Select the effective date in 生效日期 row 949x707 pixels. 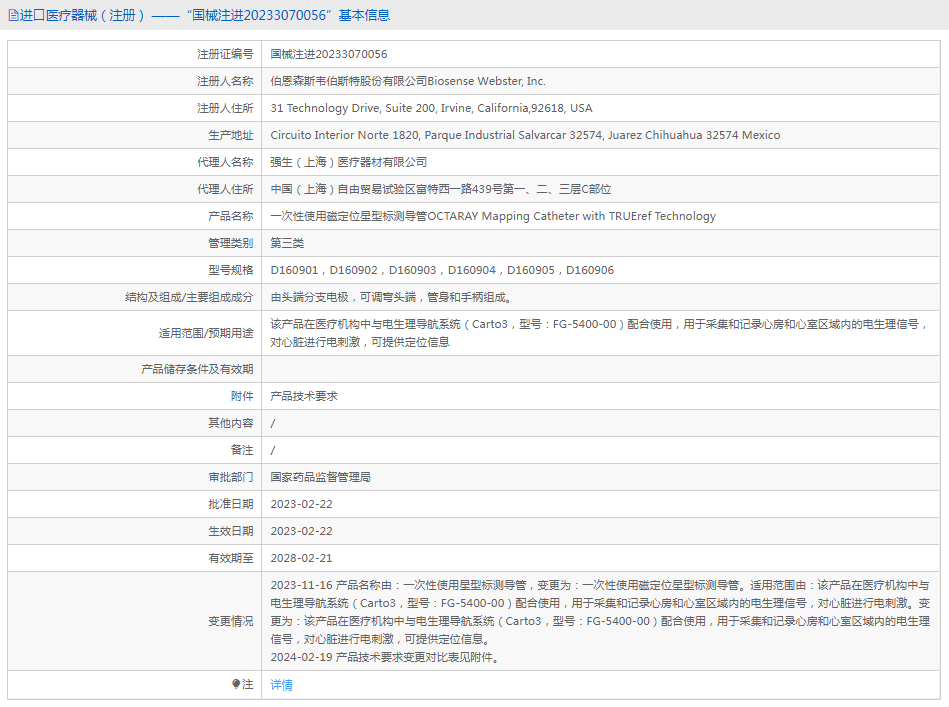click(301, 531)
